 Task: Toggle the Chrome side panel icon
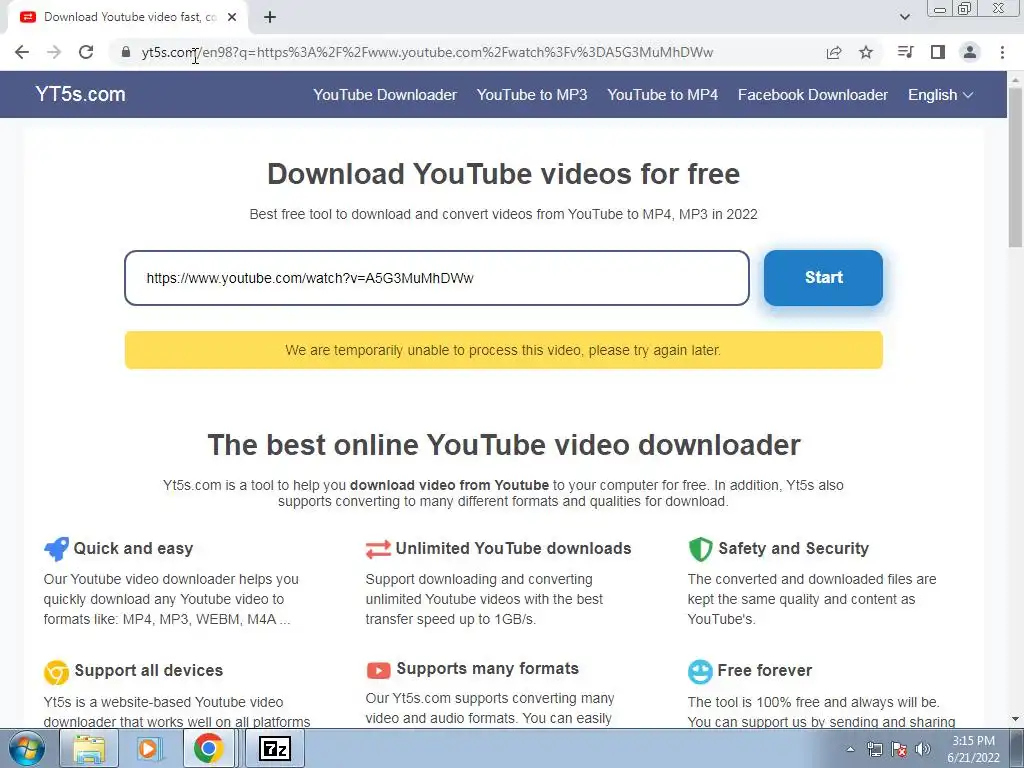(x=938, y=52)
